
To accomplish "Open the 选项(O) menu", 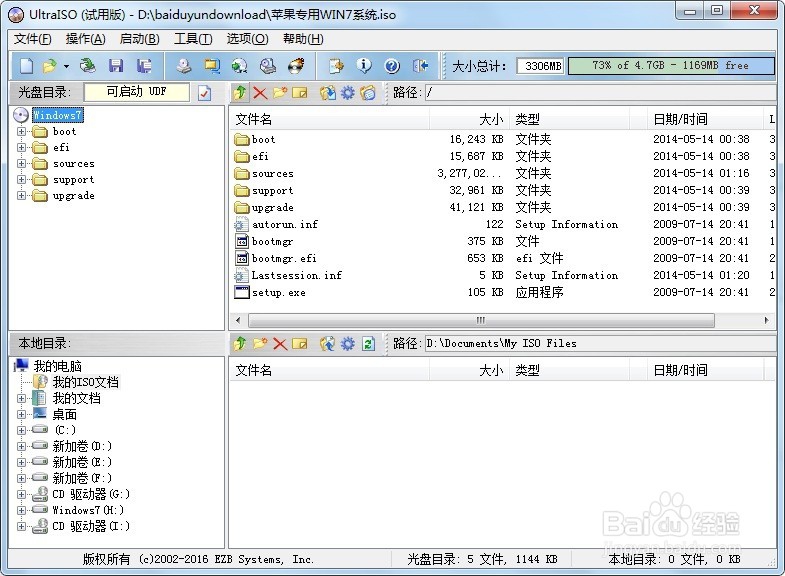I will tap(247, 39).
